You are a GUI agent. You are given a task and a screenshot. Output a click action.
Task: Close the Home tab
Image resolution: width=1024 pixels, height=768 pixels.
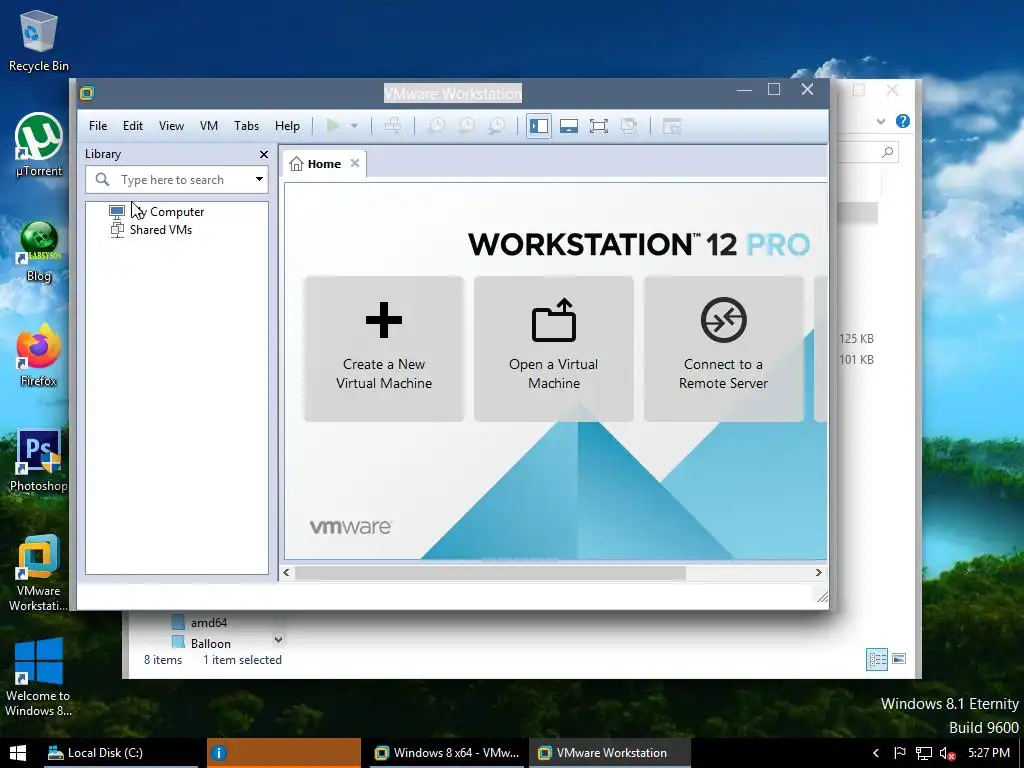(x=355, y=163)
